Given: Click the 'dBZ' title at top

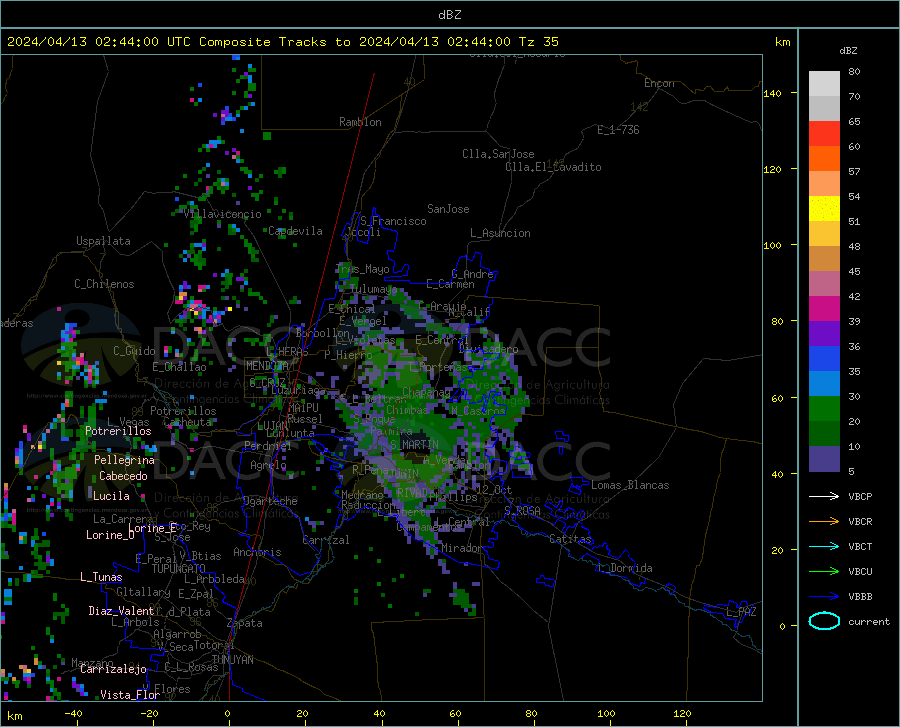Looking at the screenshot, I should tap(449, 14).
